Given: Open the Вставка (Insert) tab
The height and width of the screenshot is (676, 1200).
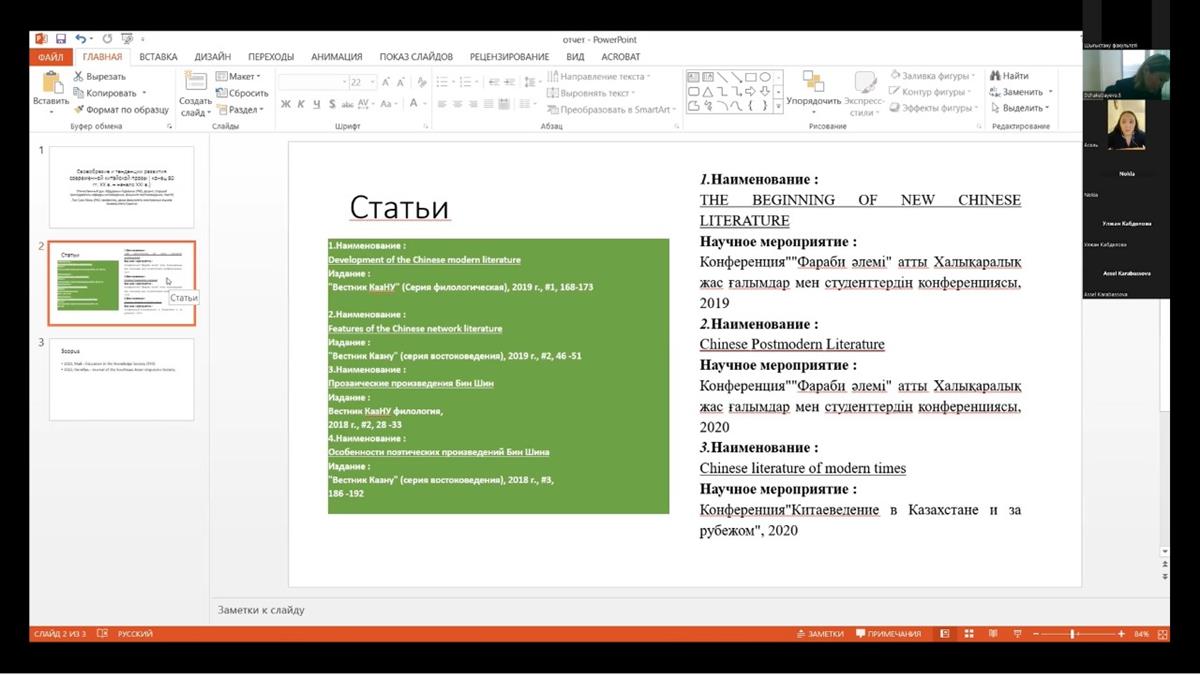Looking at the screenshot, I should click(158, 57).
